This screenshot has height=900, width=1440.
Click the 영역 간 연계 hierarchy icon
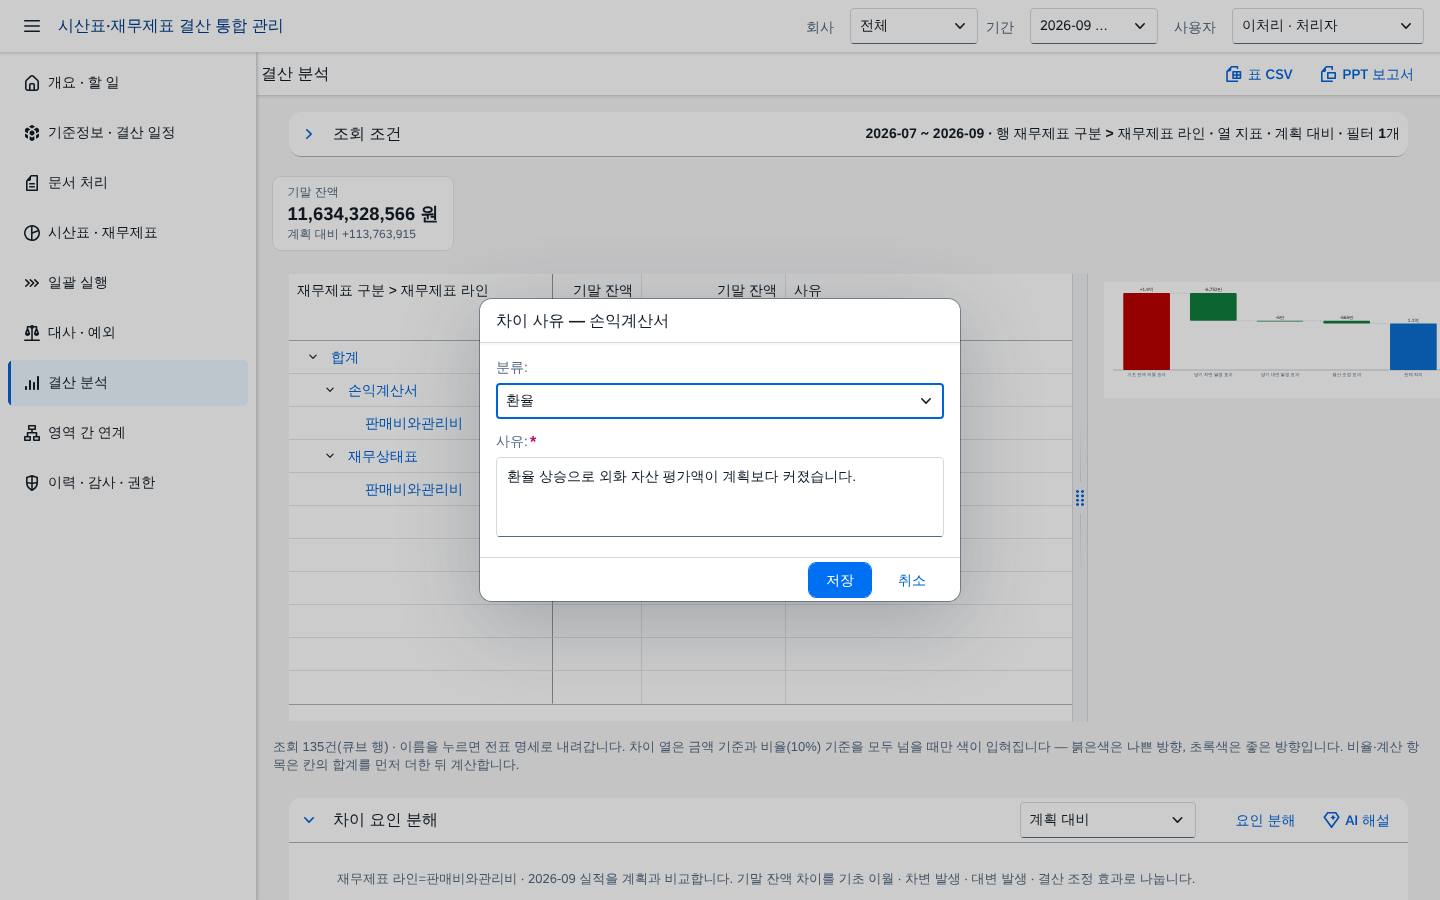point(32,433)
